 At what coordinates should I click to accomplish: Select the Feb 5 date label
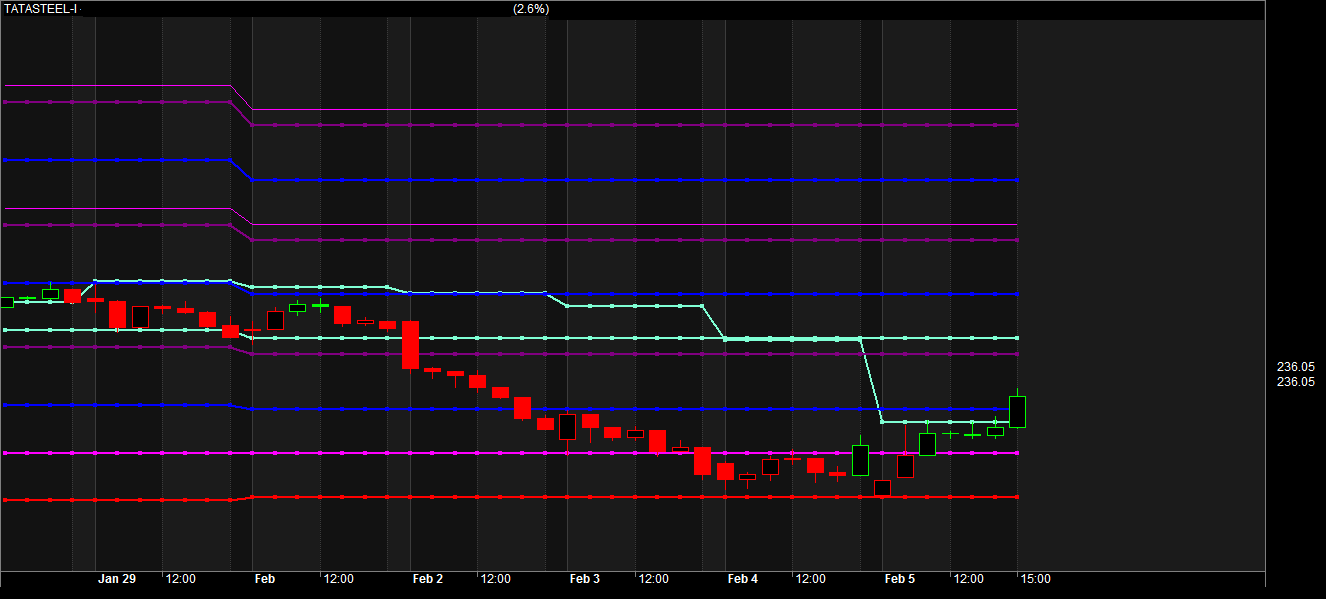(x=900, y=579)
